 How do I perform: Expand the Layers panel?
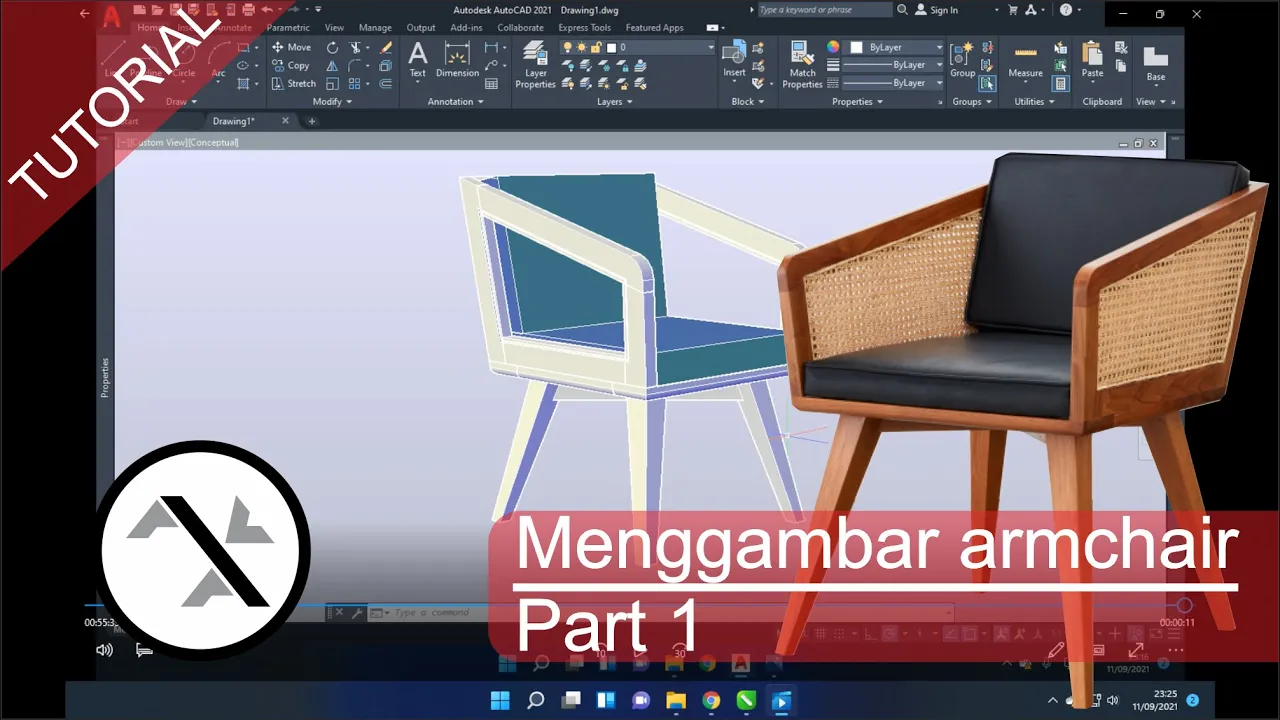614,101
